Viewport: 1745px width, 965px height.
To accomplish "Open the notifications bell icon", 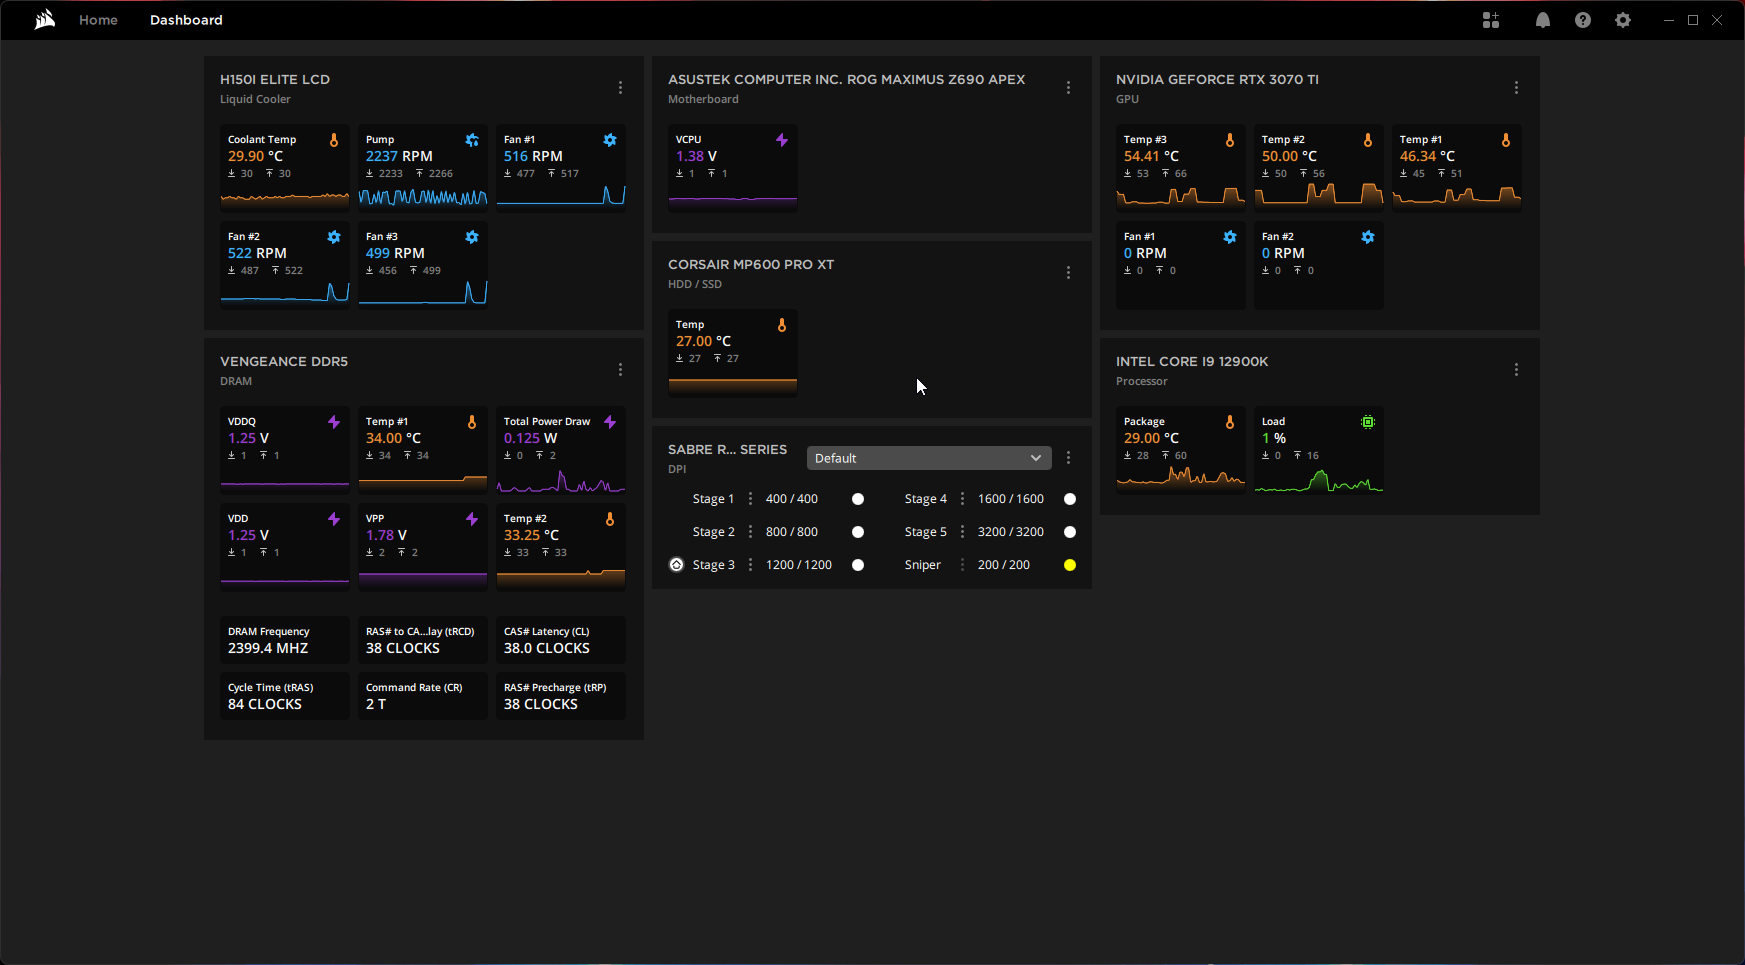I will [x=1542, y=20].
